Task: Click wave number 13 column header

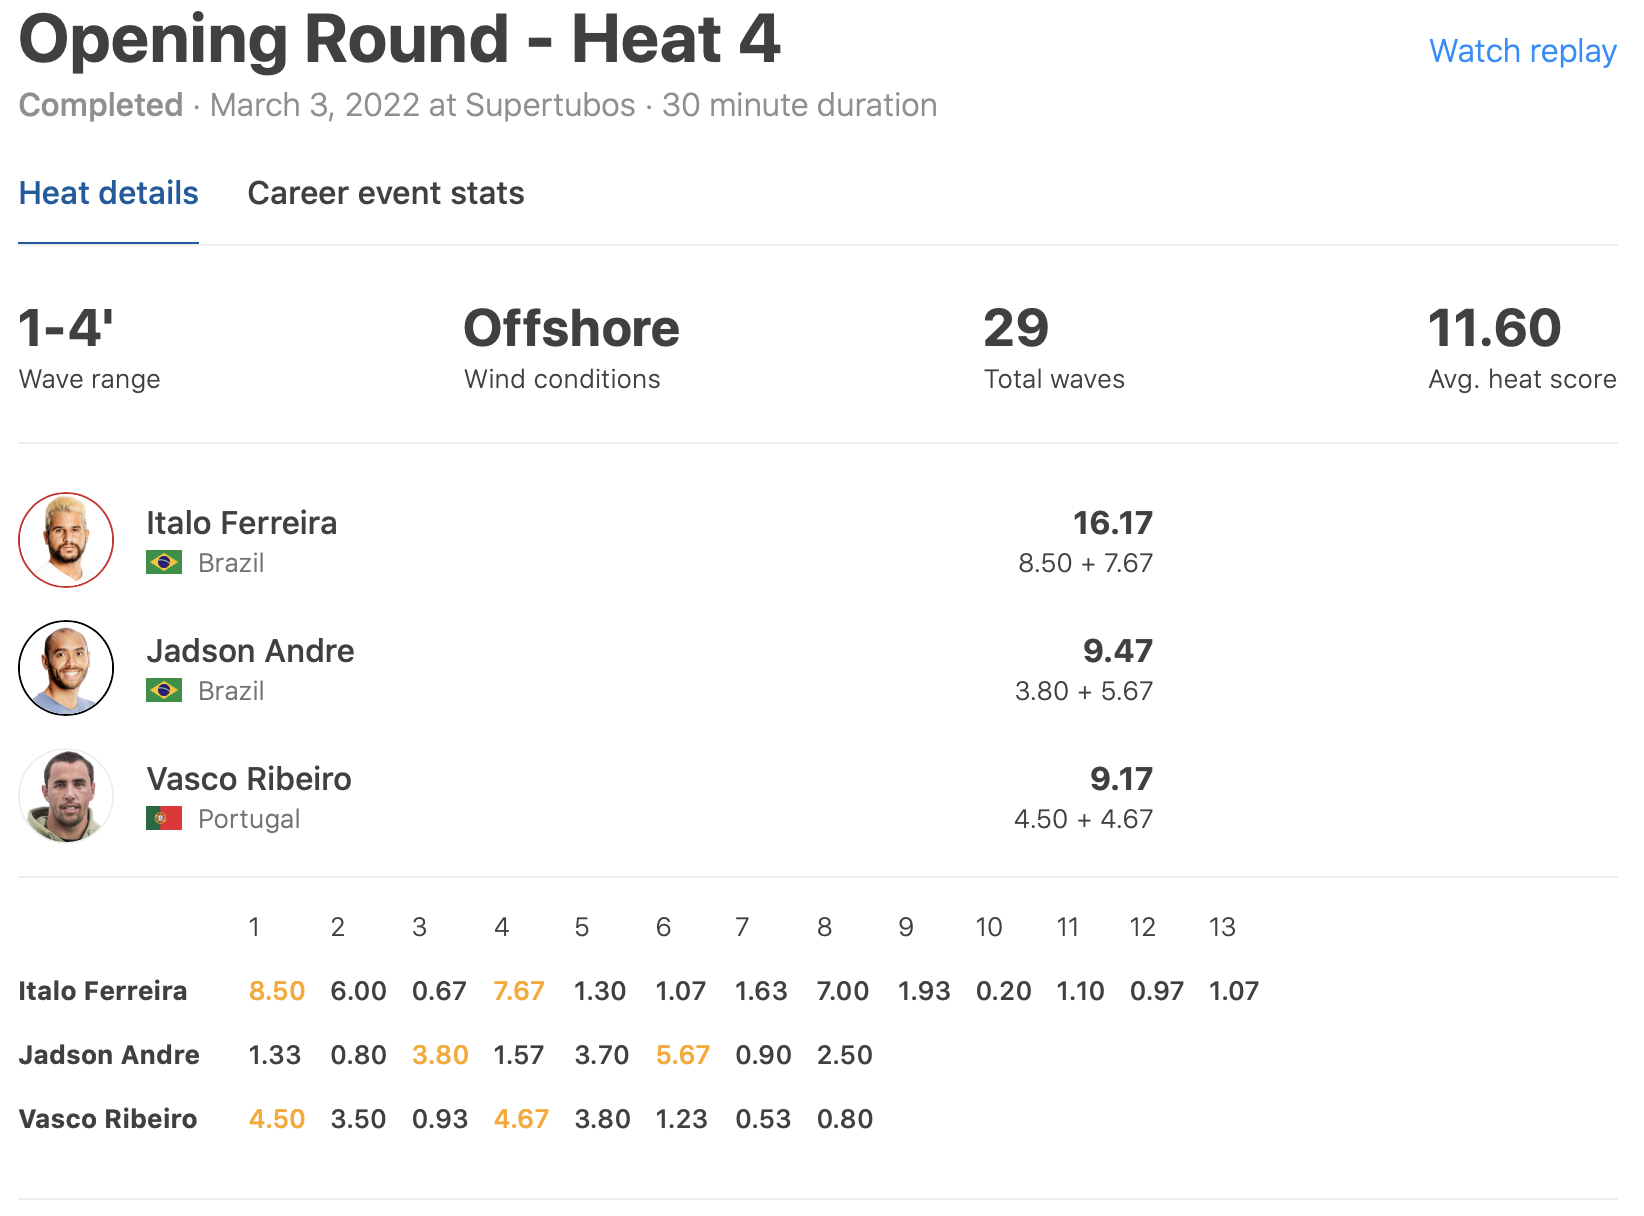Action: (1222, 927)
